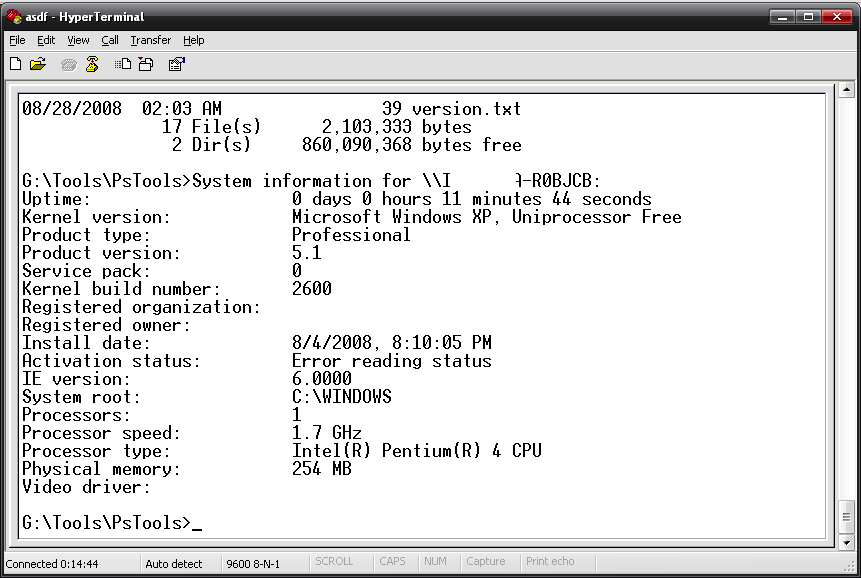Click the '6.0000' IE version value

(x=321, y=379)
